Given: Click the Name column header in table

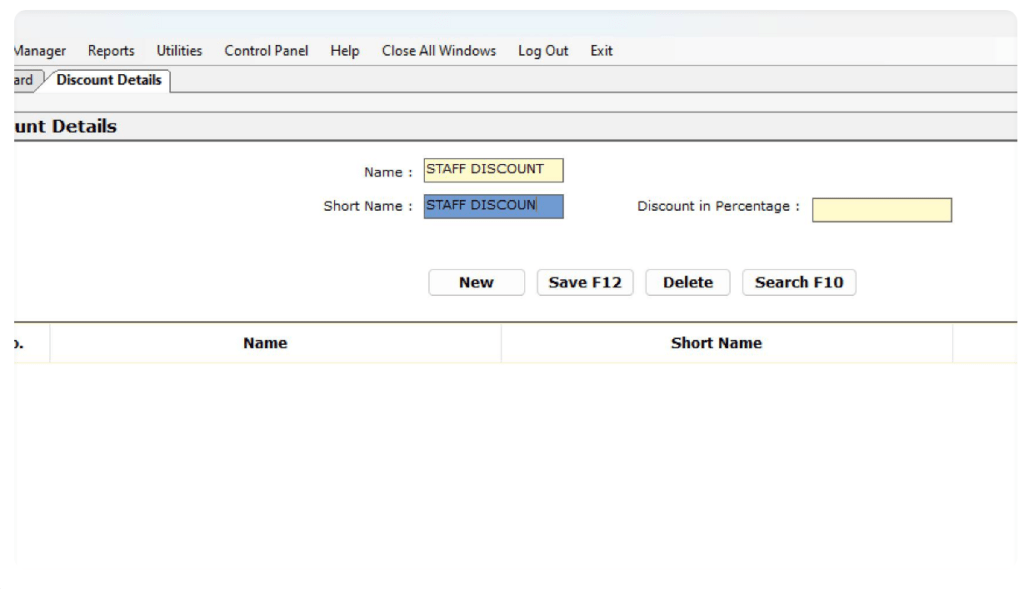Looking at the screenshot, I should 265,343.
